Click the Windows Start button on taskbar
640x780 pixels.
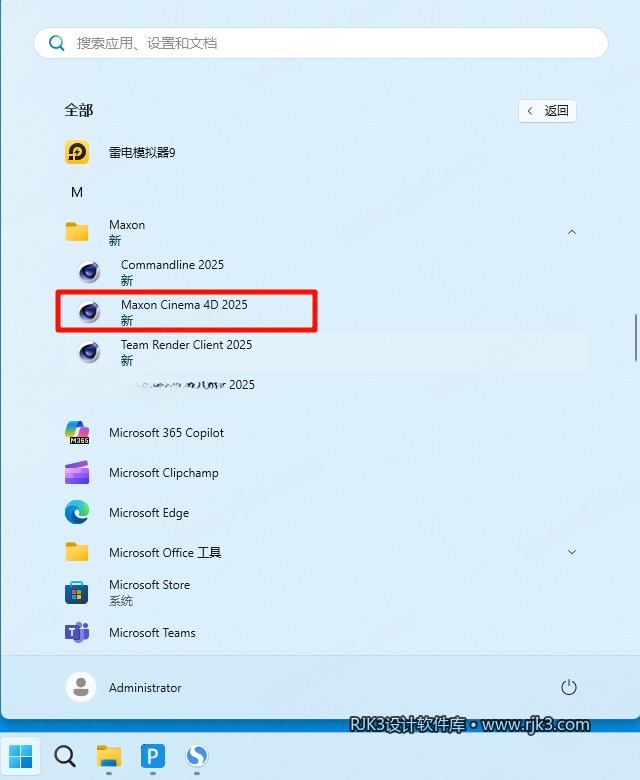20,756
